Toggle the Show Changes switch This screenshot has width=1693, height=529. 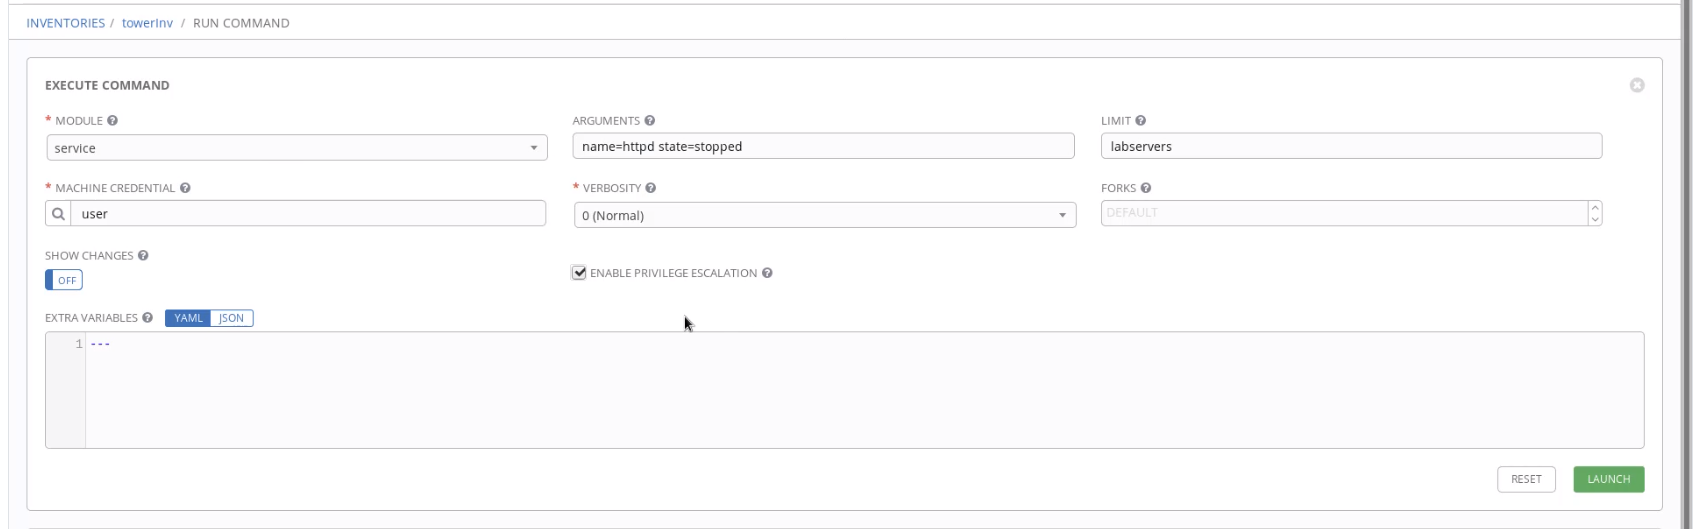pyautogui.click(x=64, y=280)
